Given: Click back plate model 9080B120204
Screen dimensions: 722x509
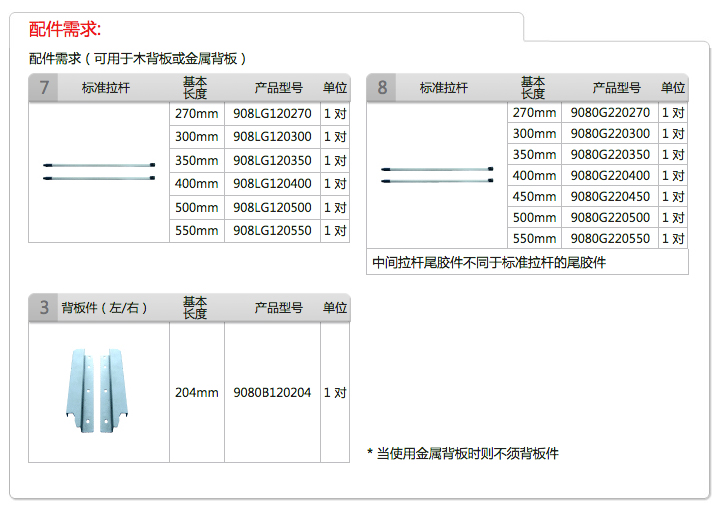Looking at the screenshot, I should coord(272,393).
